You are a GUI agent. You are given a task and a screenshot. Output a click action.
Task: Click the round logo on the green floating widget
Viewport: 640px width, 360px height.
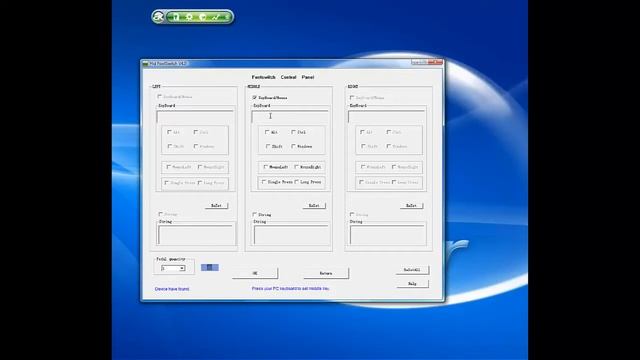158,17
